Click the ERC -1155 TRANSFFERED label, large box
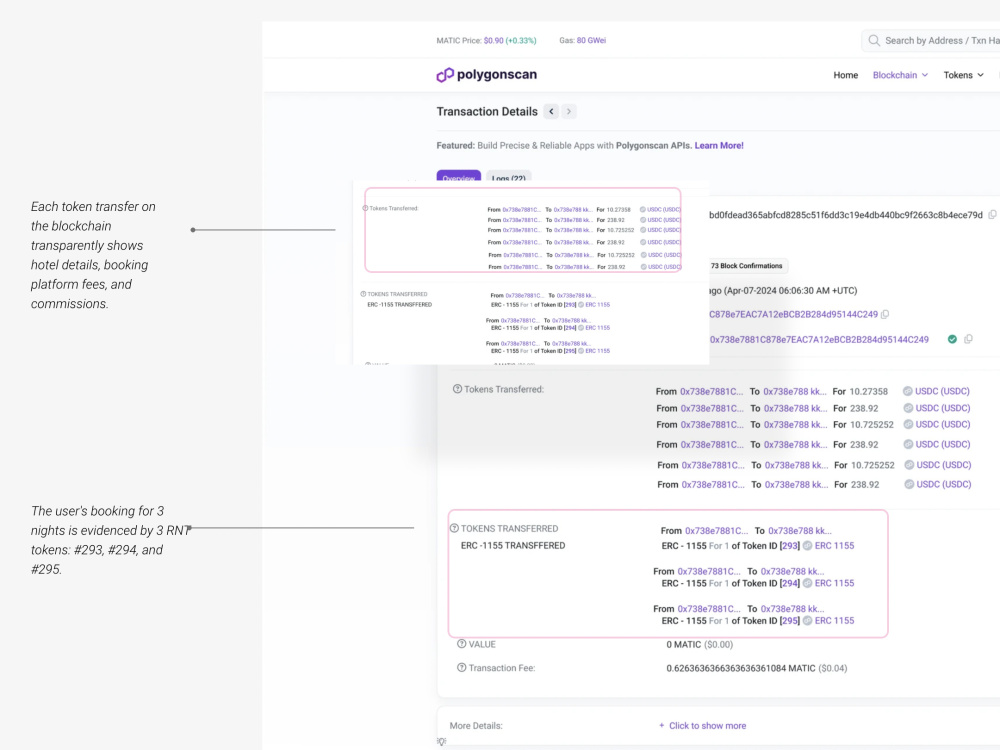 (513, 545)
